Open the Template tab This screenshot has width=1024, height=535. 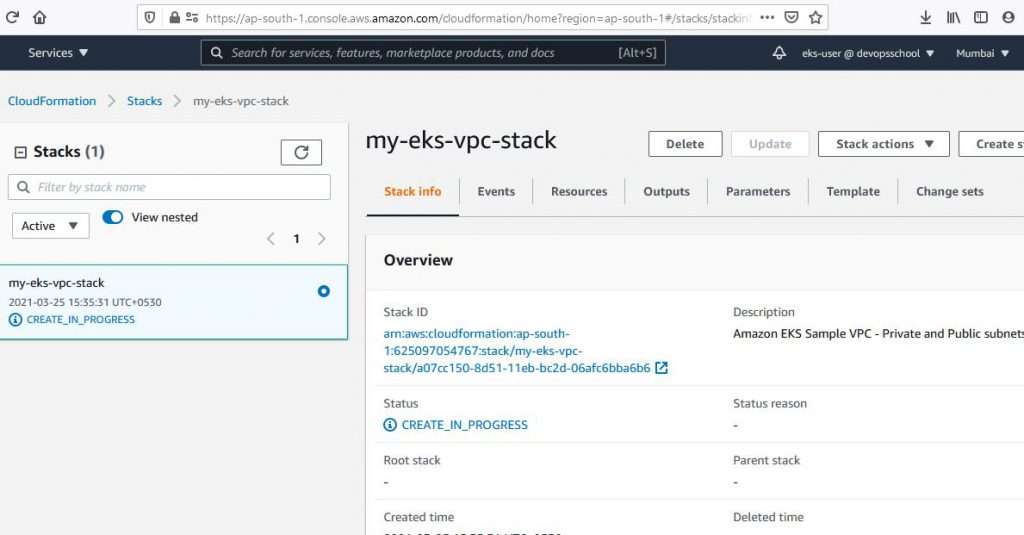click(x=853, y=191)
